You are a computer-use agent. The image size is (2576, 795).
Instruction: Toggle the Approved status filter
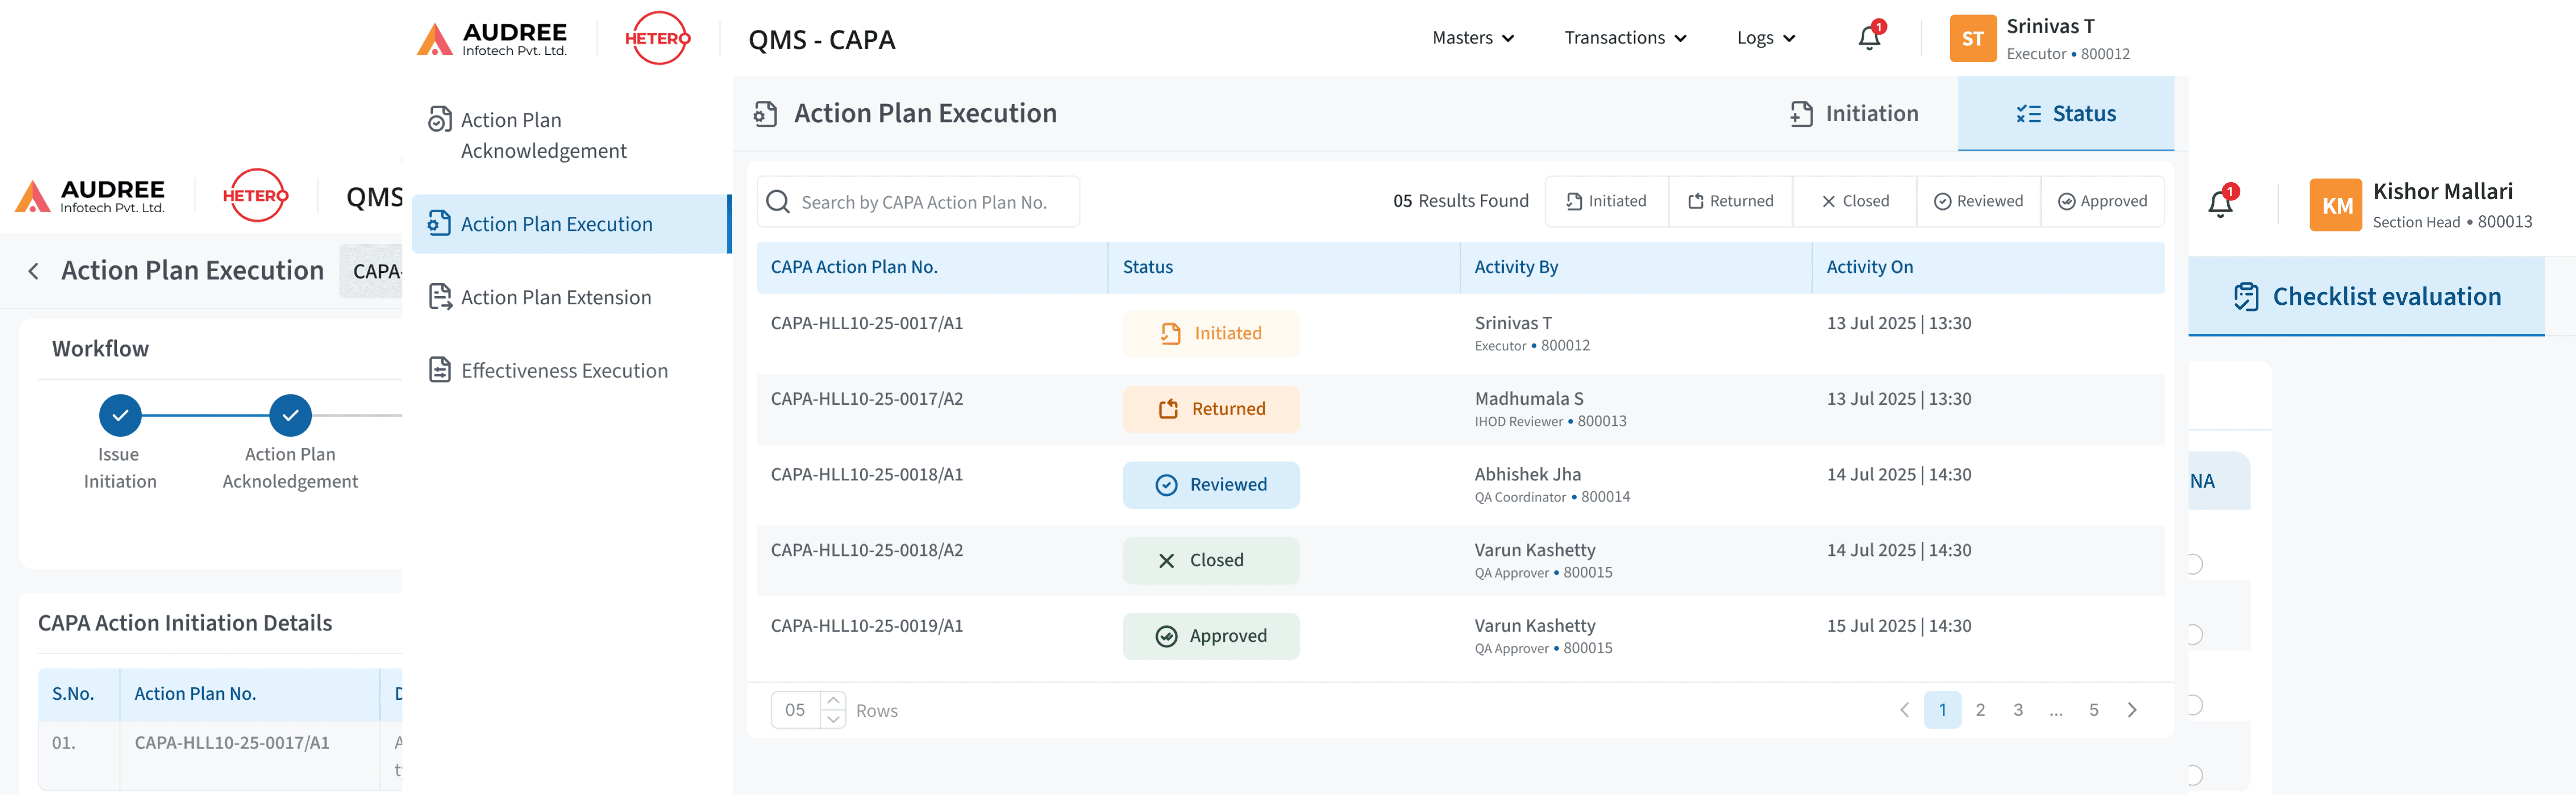(x=2102, y=201)
